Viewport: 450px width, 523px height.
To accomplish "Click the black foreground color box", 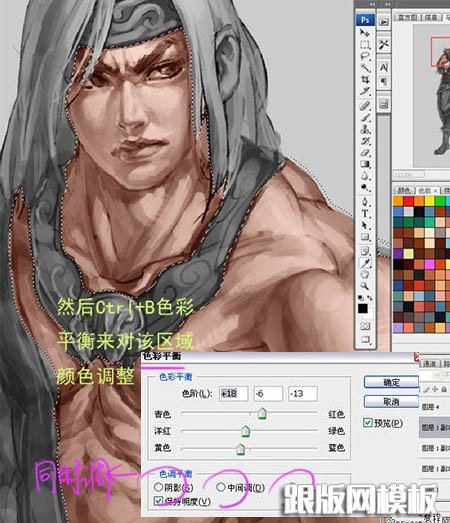I will 363,308.
